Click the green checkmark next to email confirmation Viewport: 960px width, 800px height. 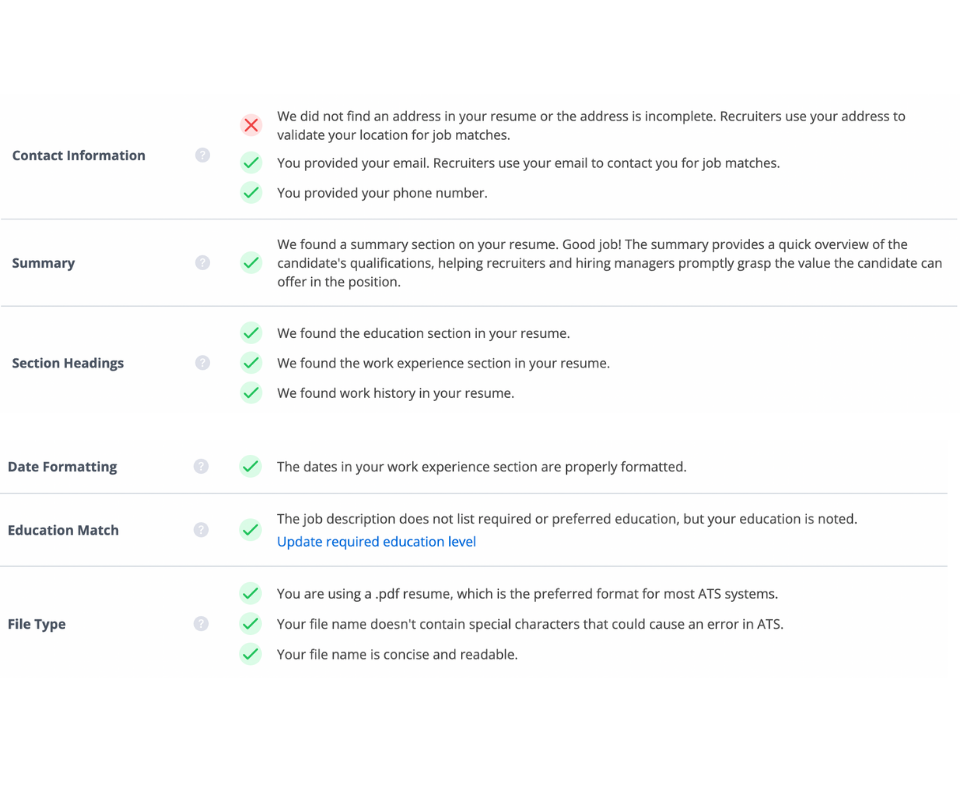[x=251, y=162]
